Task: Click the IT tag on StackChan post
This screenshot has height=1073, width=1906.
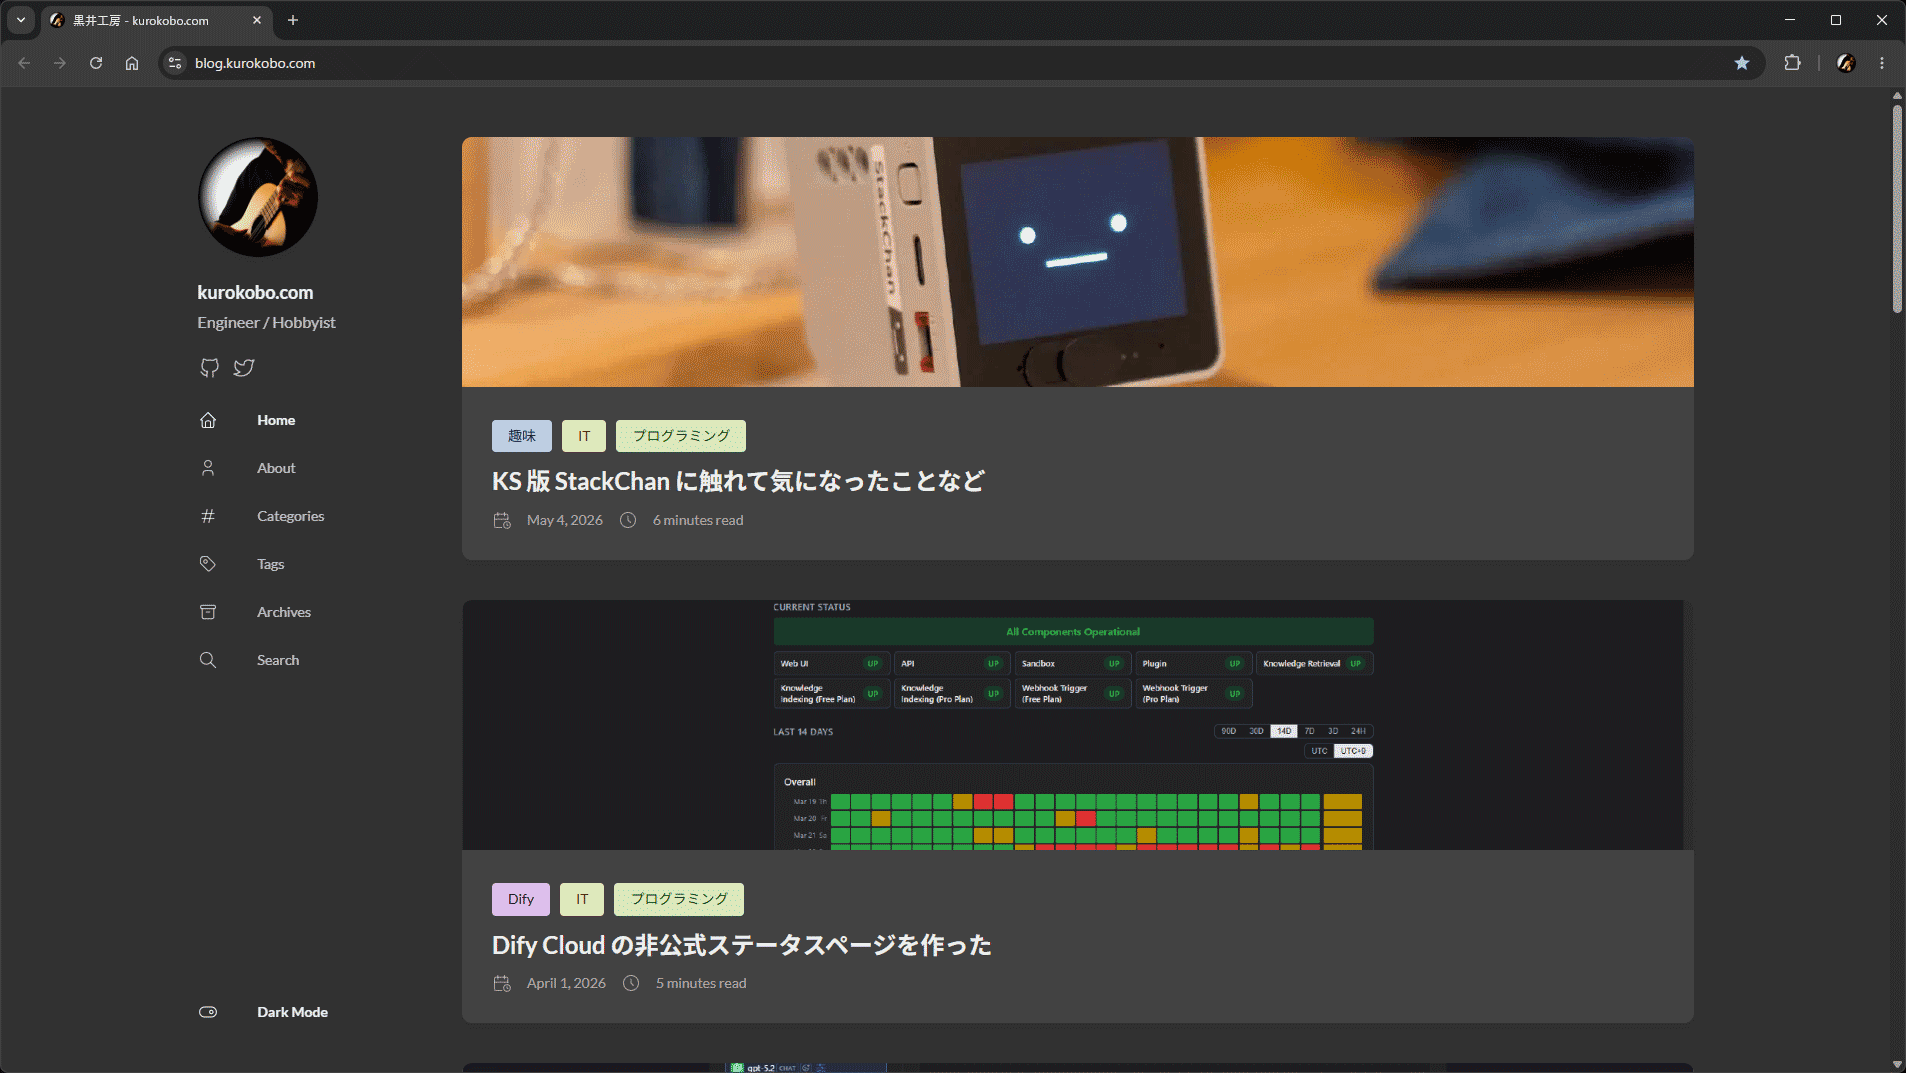Action: click(x=584, y=436)
